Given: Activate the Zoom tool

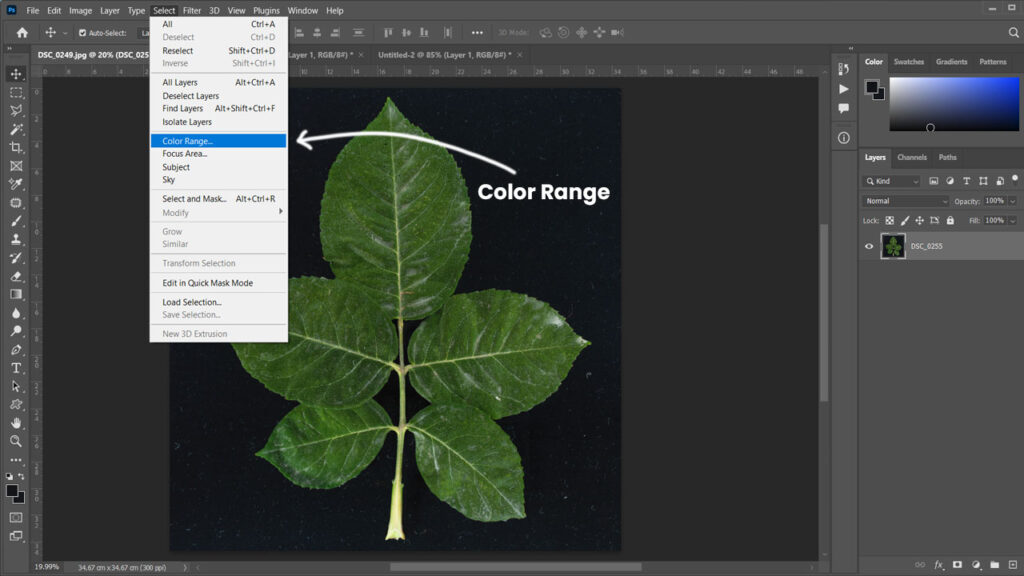Looking at the screenshot, I should pos(14,441).
